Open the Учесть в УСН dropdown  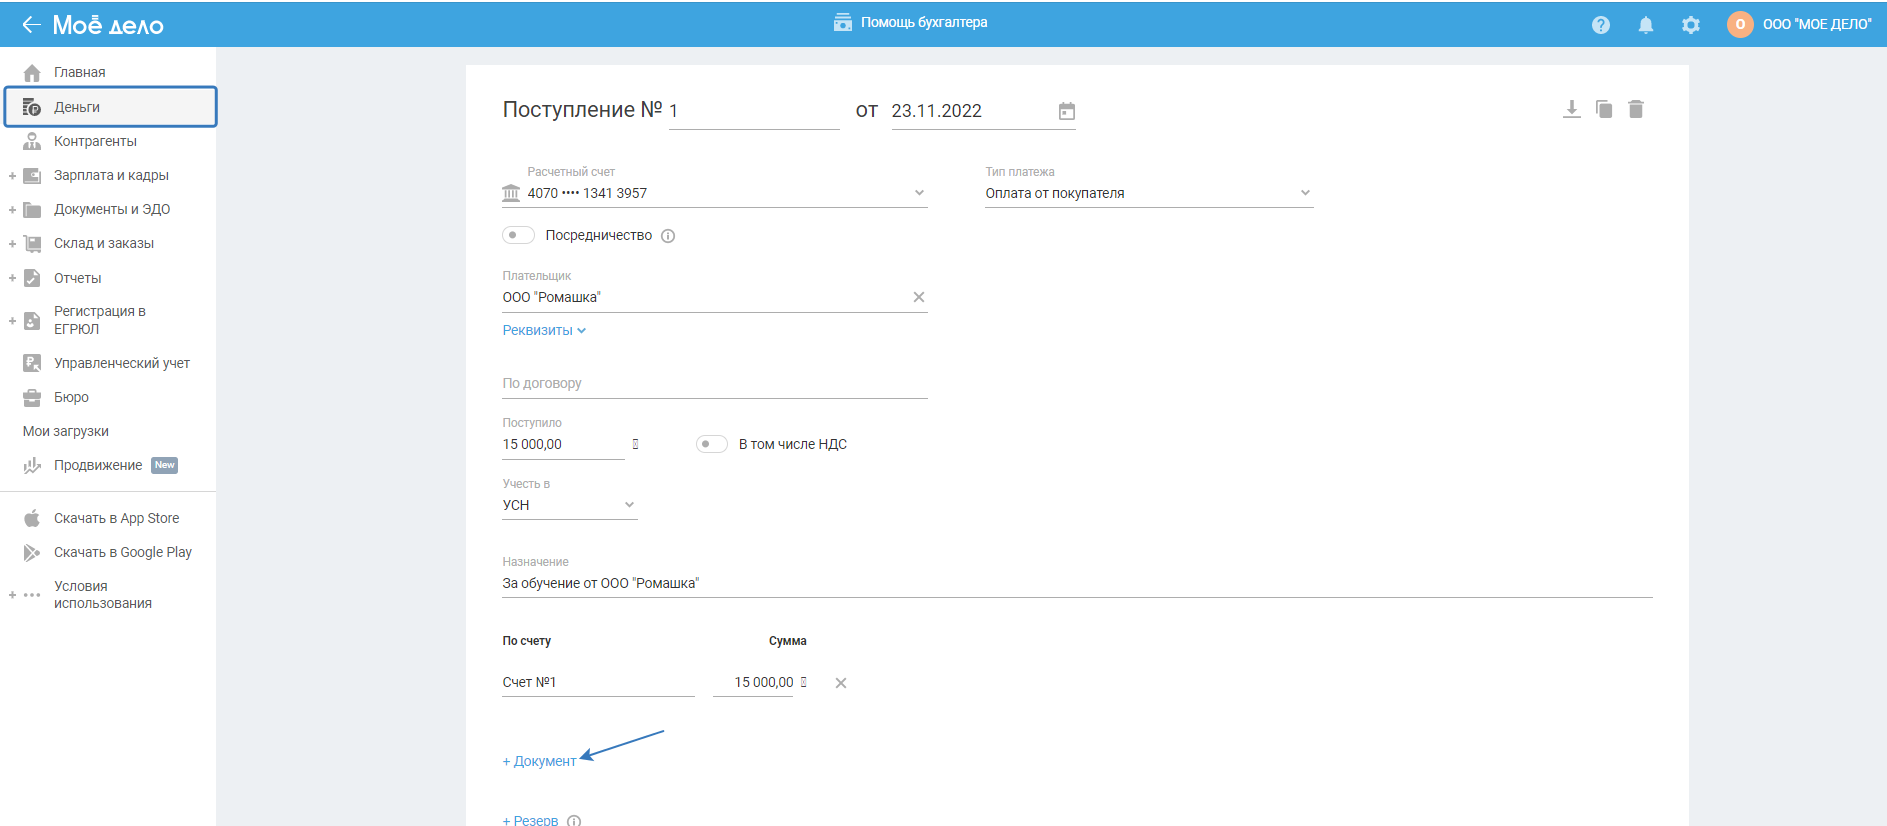point(629,505)
